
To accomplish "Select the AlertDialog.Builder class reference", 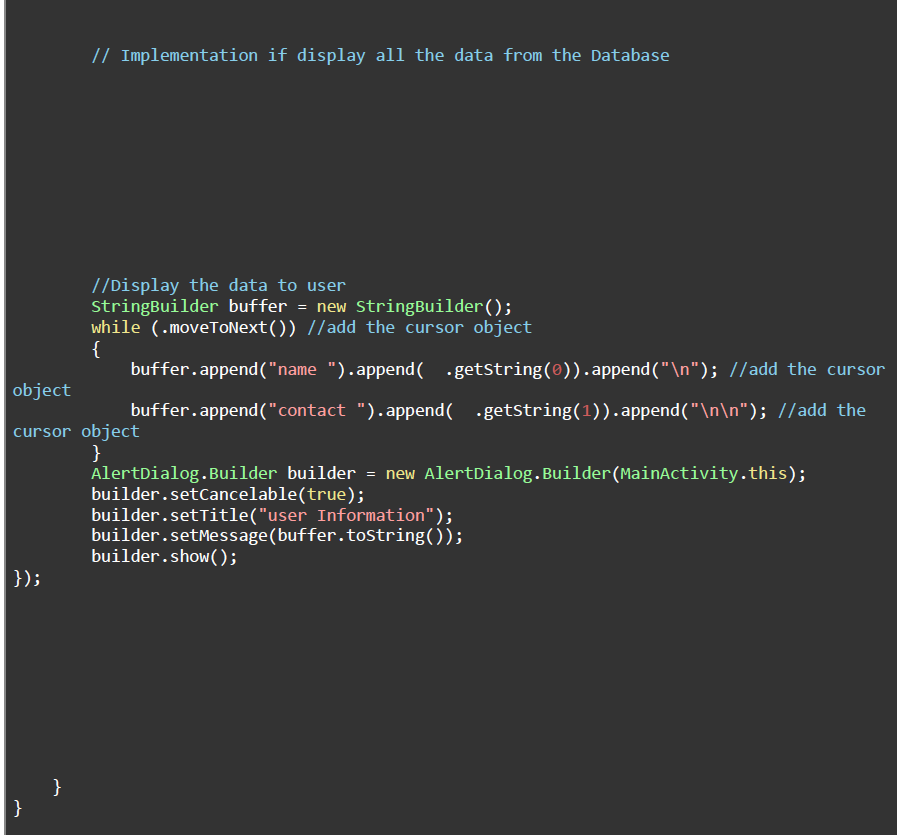I will [x=183, y=473].
